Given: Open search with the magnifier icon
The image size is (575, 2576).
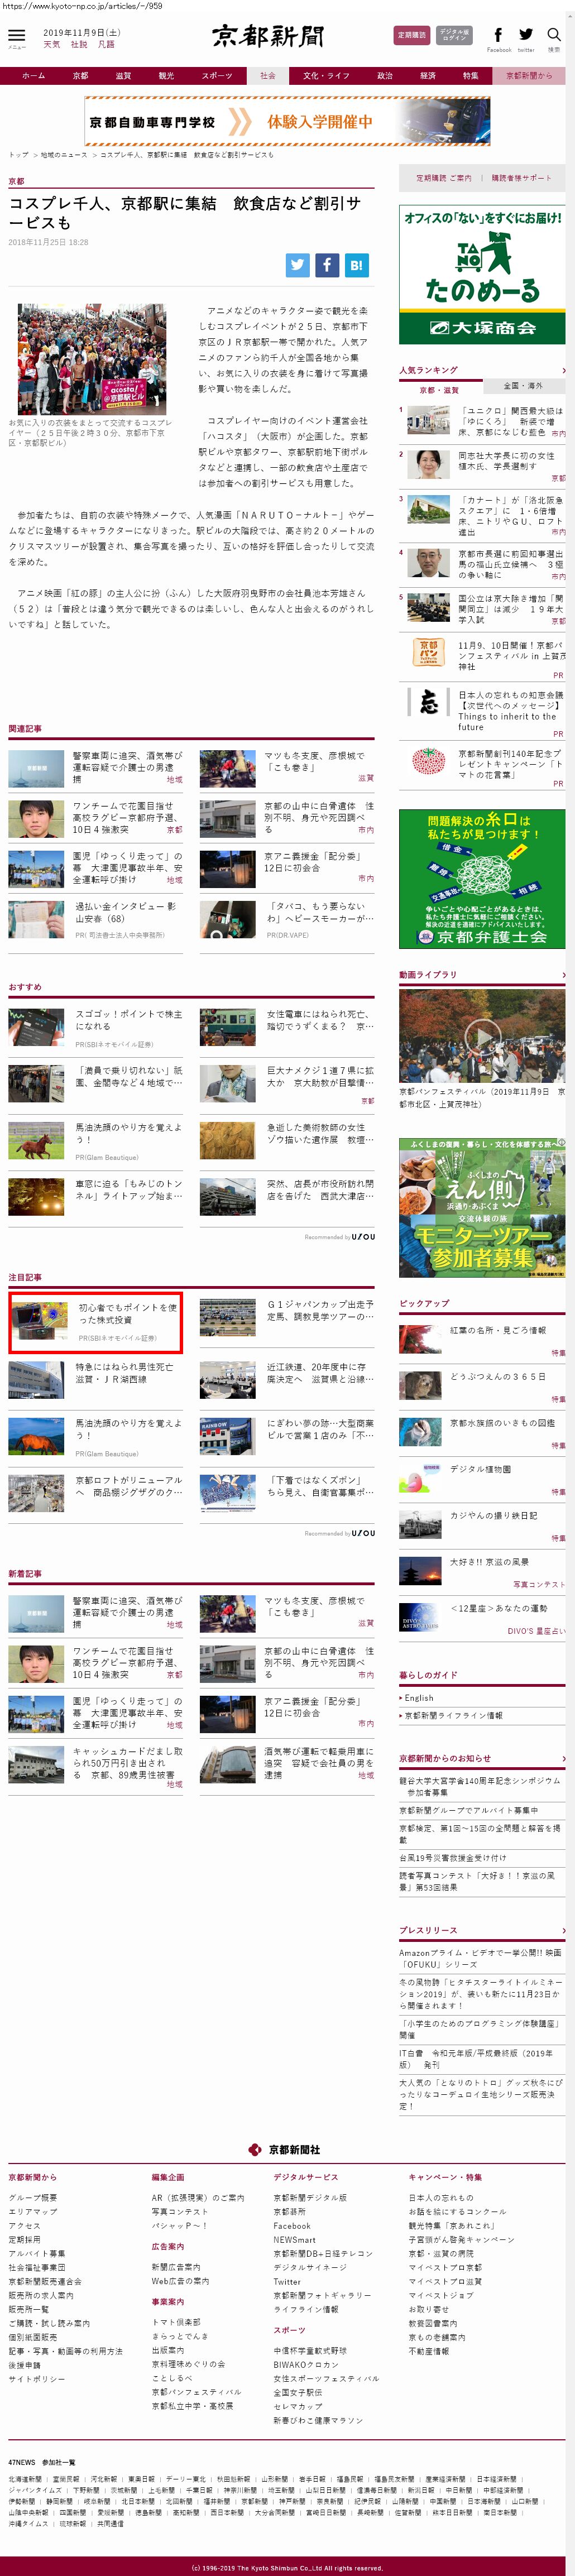Looking at the screenshot, I should point(553,35).
